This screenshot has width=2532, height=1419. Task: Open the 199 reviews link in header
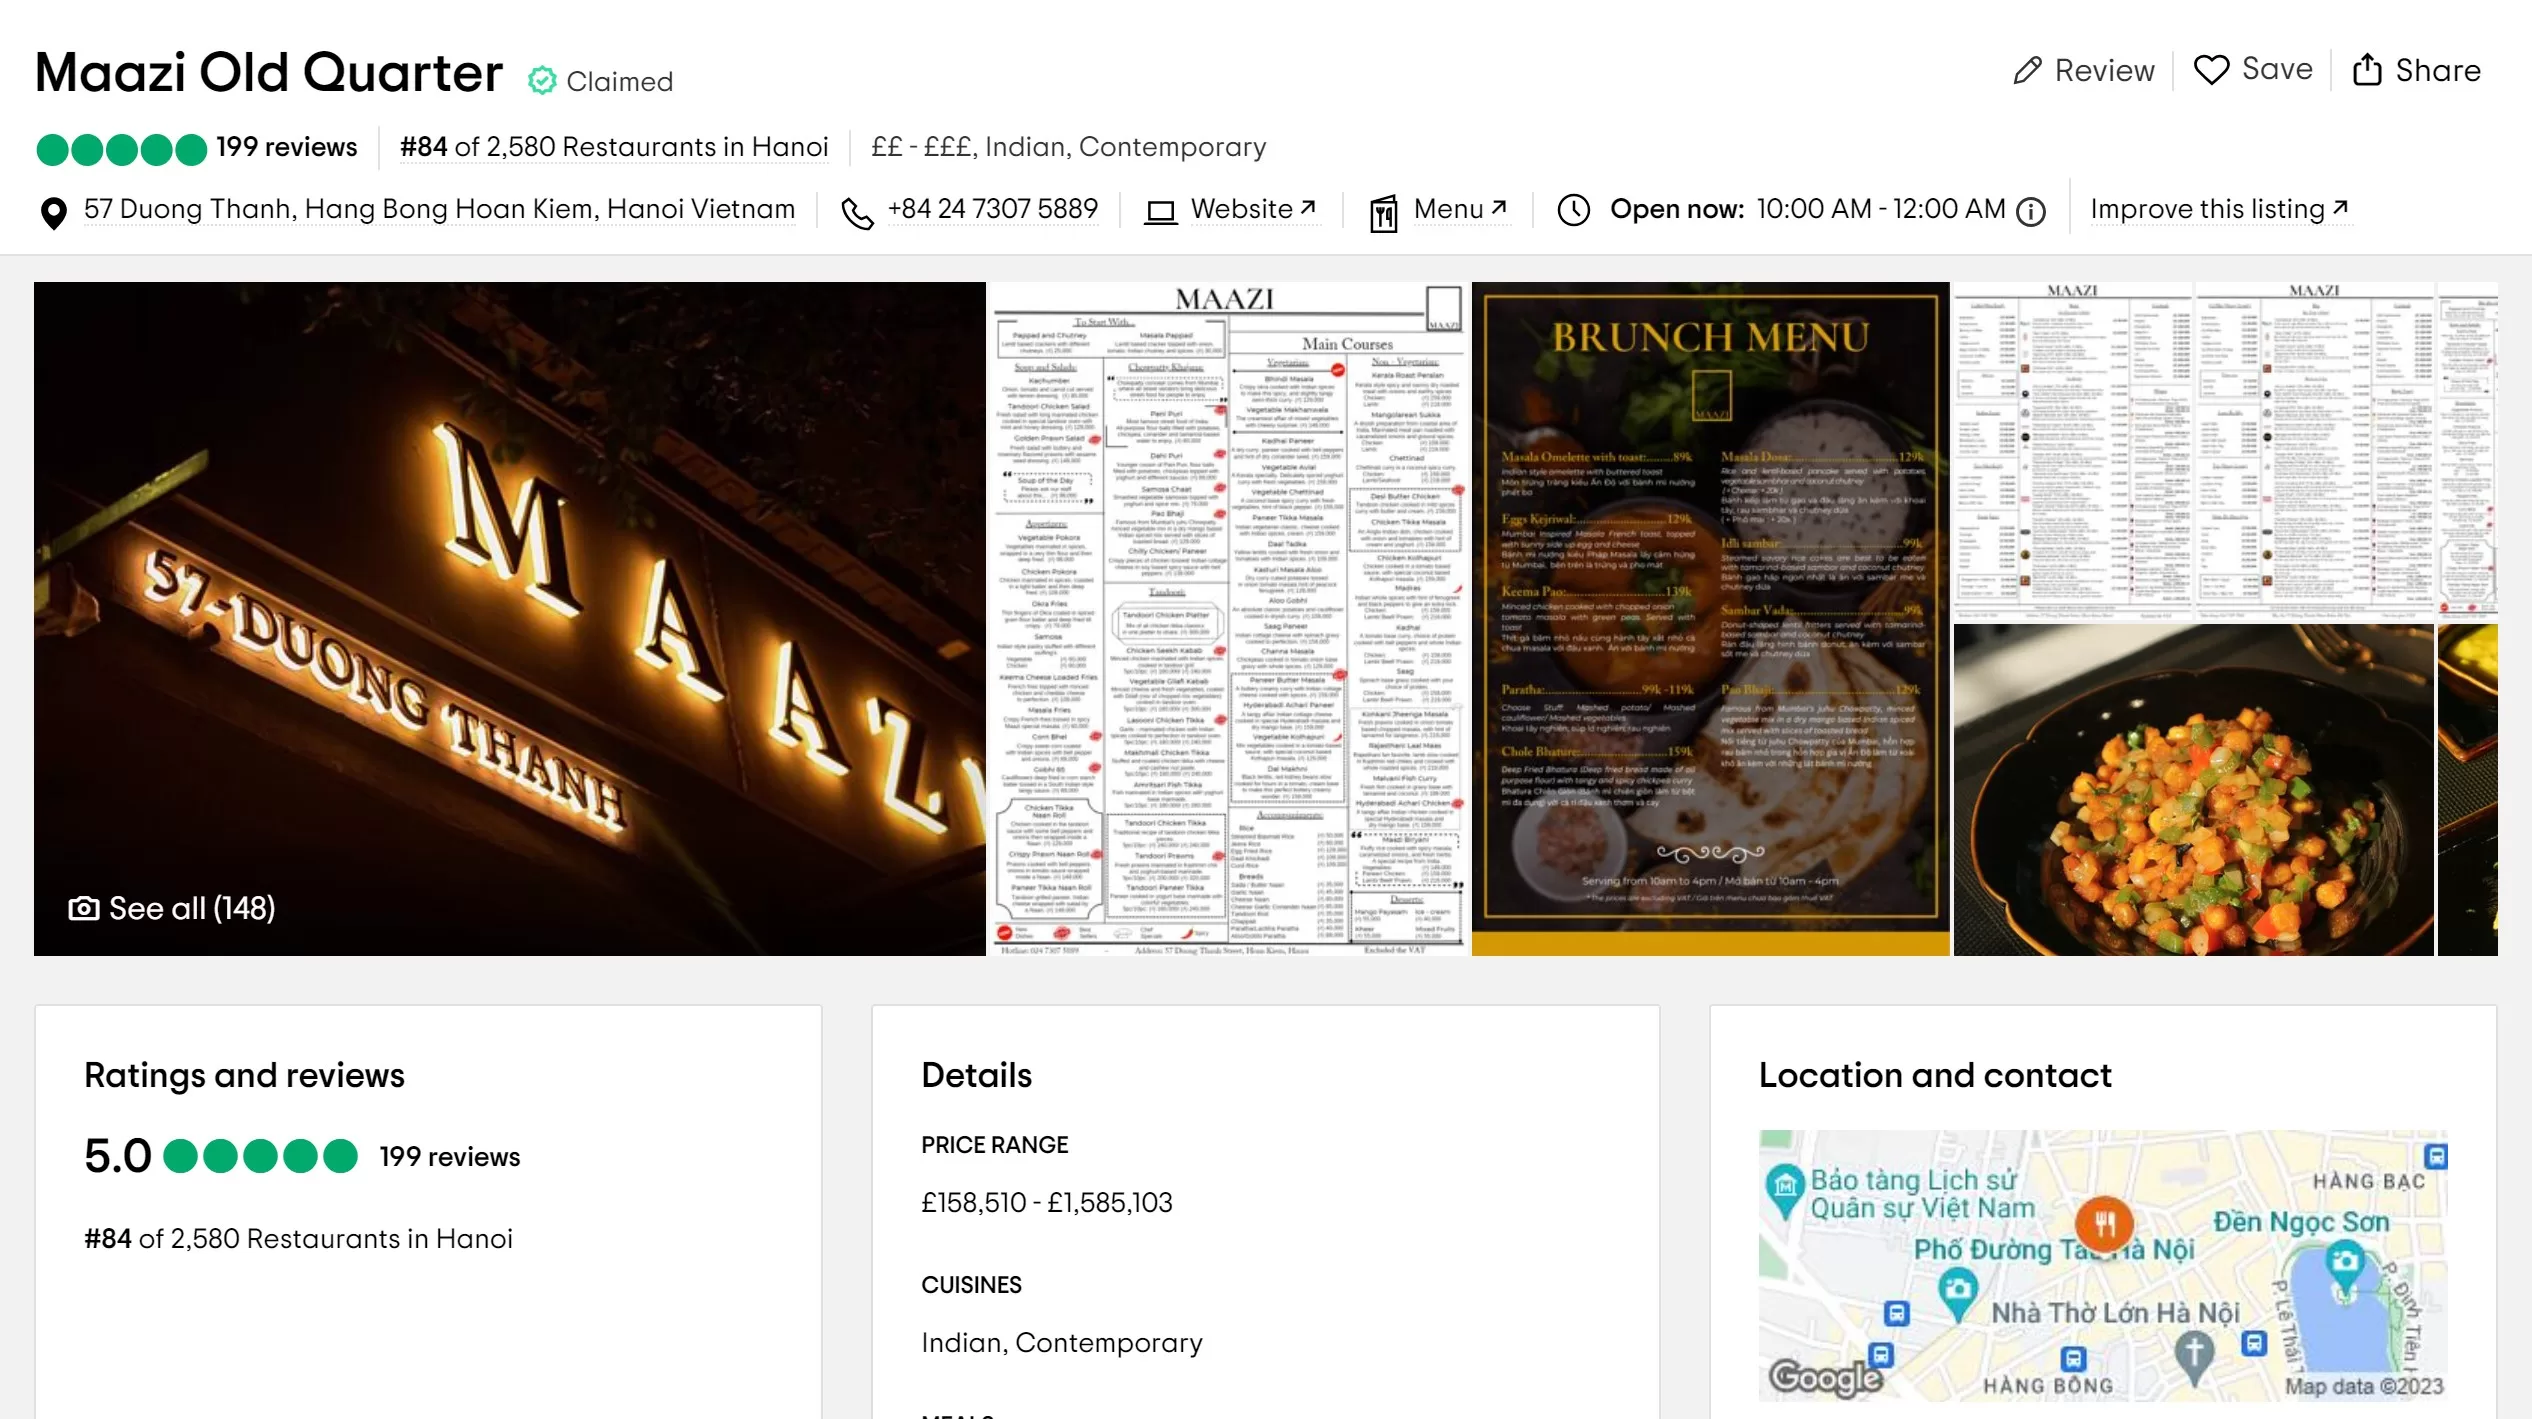point(287,147)
